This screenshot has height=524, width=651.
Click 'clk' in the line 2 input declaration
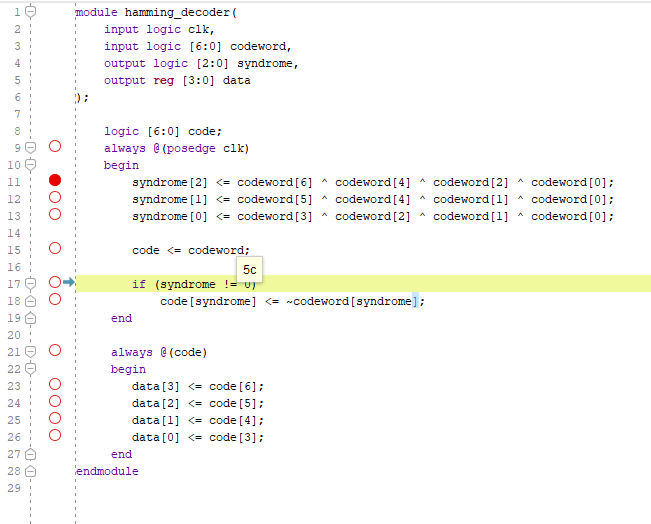tap(198, 29)
